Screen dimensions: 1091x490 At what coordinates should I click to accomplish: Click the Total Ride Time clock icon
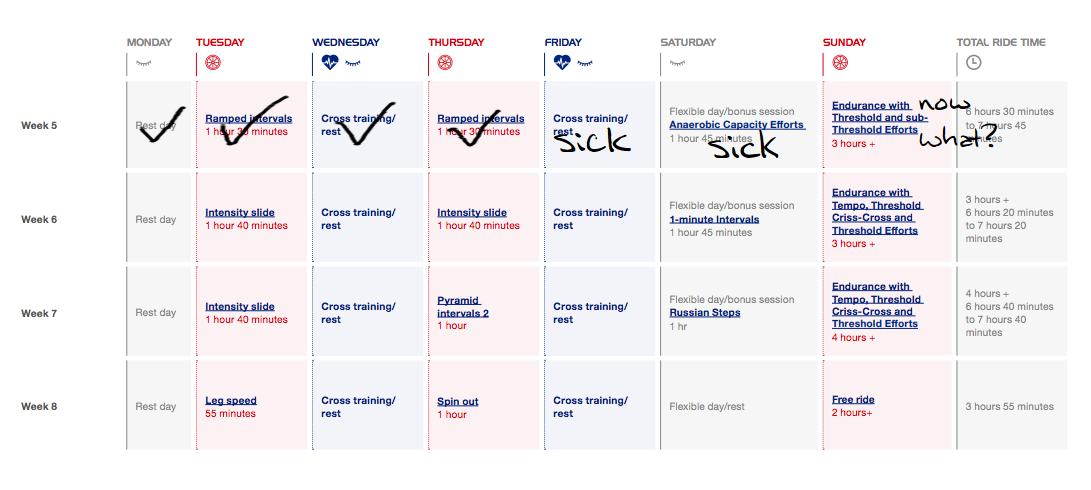[x=973, y=62]
